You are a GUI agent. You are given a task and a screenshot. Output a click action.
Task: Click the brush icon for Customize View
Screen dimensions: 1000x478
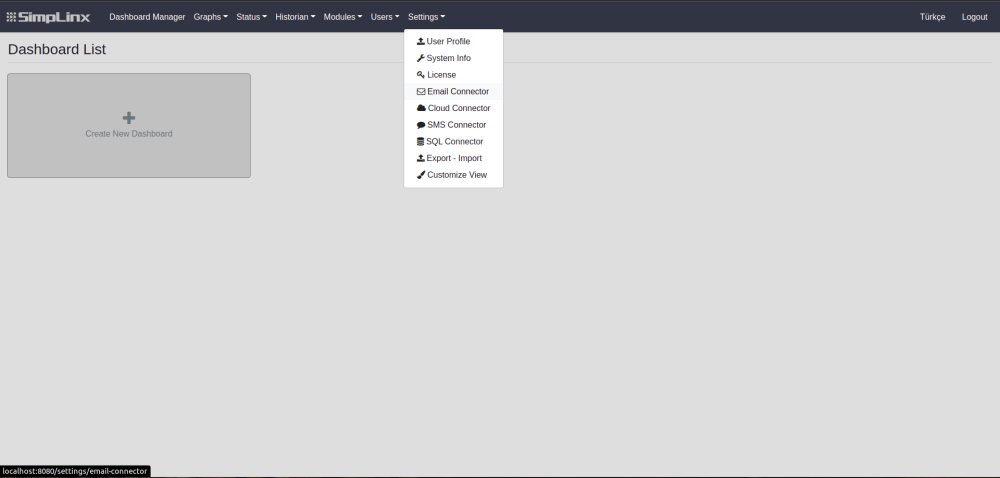click(420, 175)
